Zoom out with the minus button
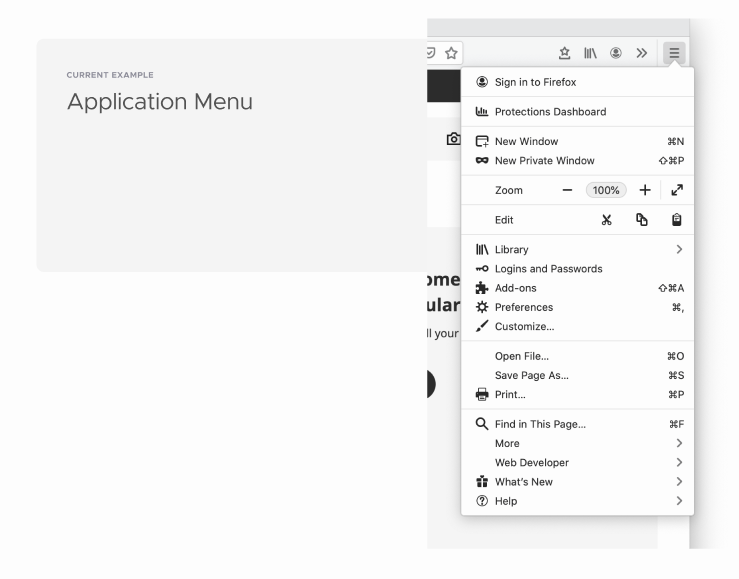The height and width of the screenshot is (579, 739). click(x=567, y=190)
